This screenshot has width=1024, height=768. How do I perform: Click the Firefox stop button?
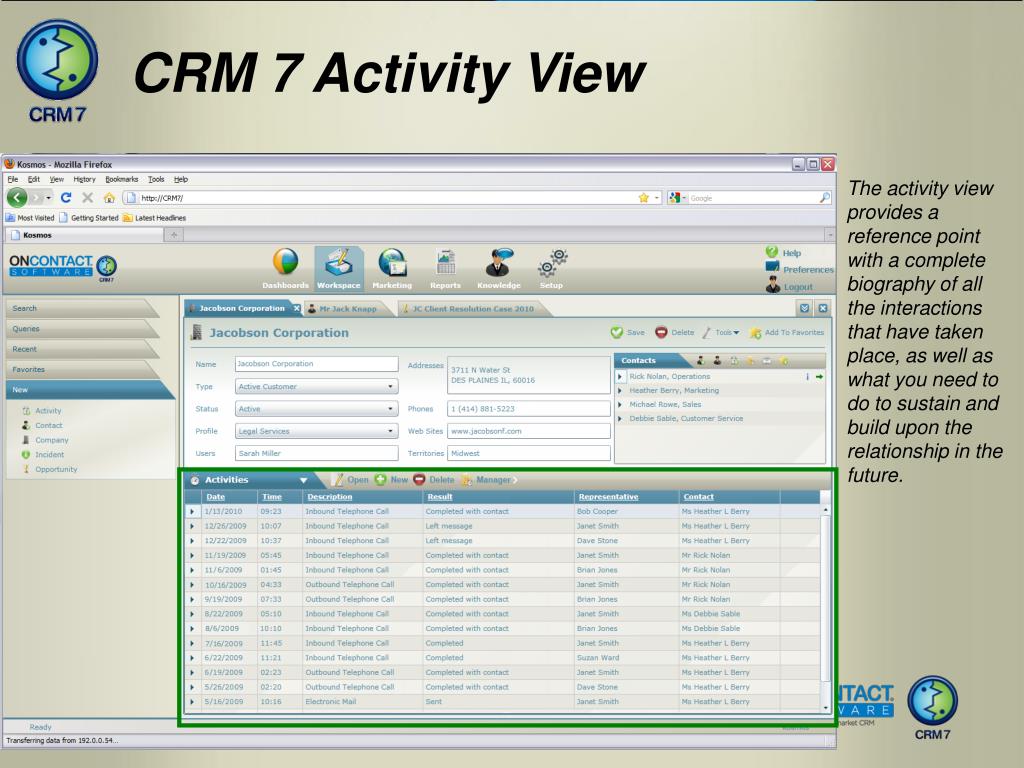point(88,197)
